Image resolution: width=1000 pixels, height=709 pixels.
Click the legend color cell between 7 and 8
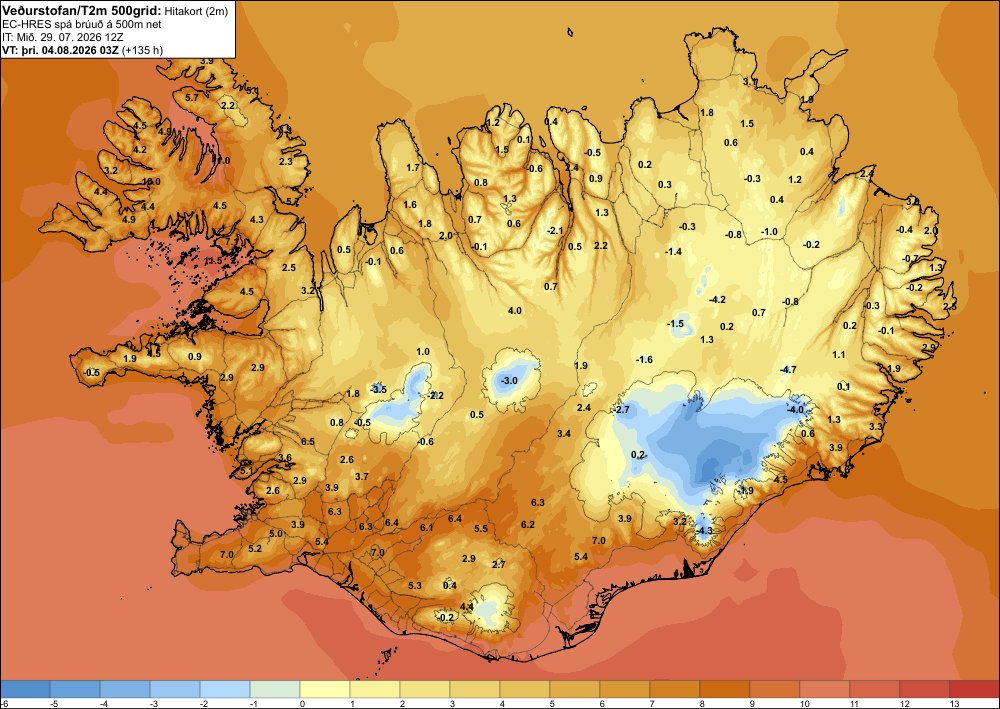[x=674, y=689]
